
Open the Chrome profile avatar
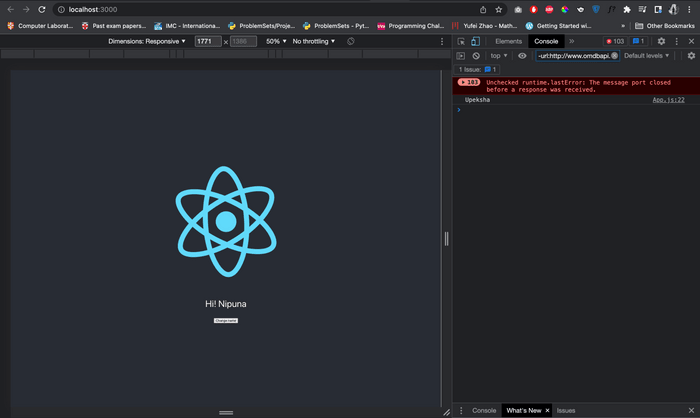coord(673,9)
